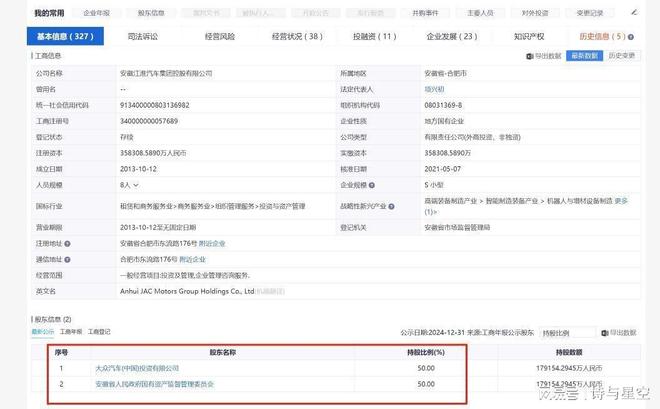This screenshot has height=409, width=660.
Task: Click the 对外投资 shortcut
Action: point(535,13)
